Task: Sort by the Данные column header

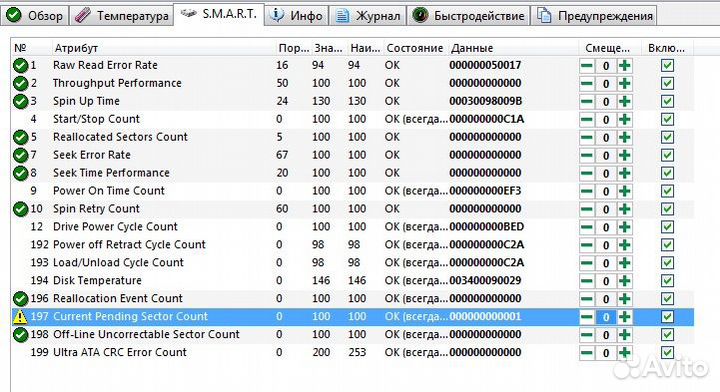Action: [513, 48]
